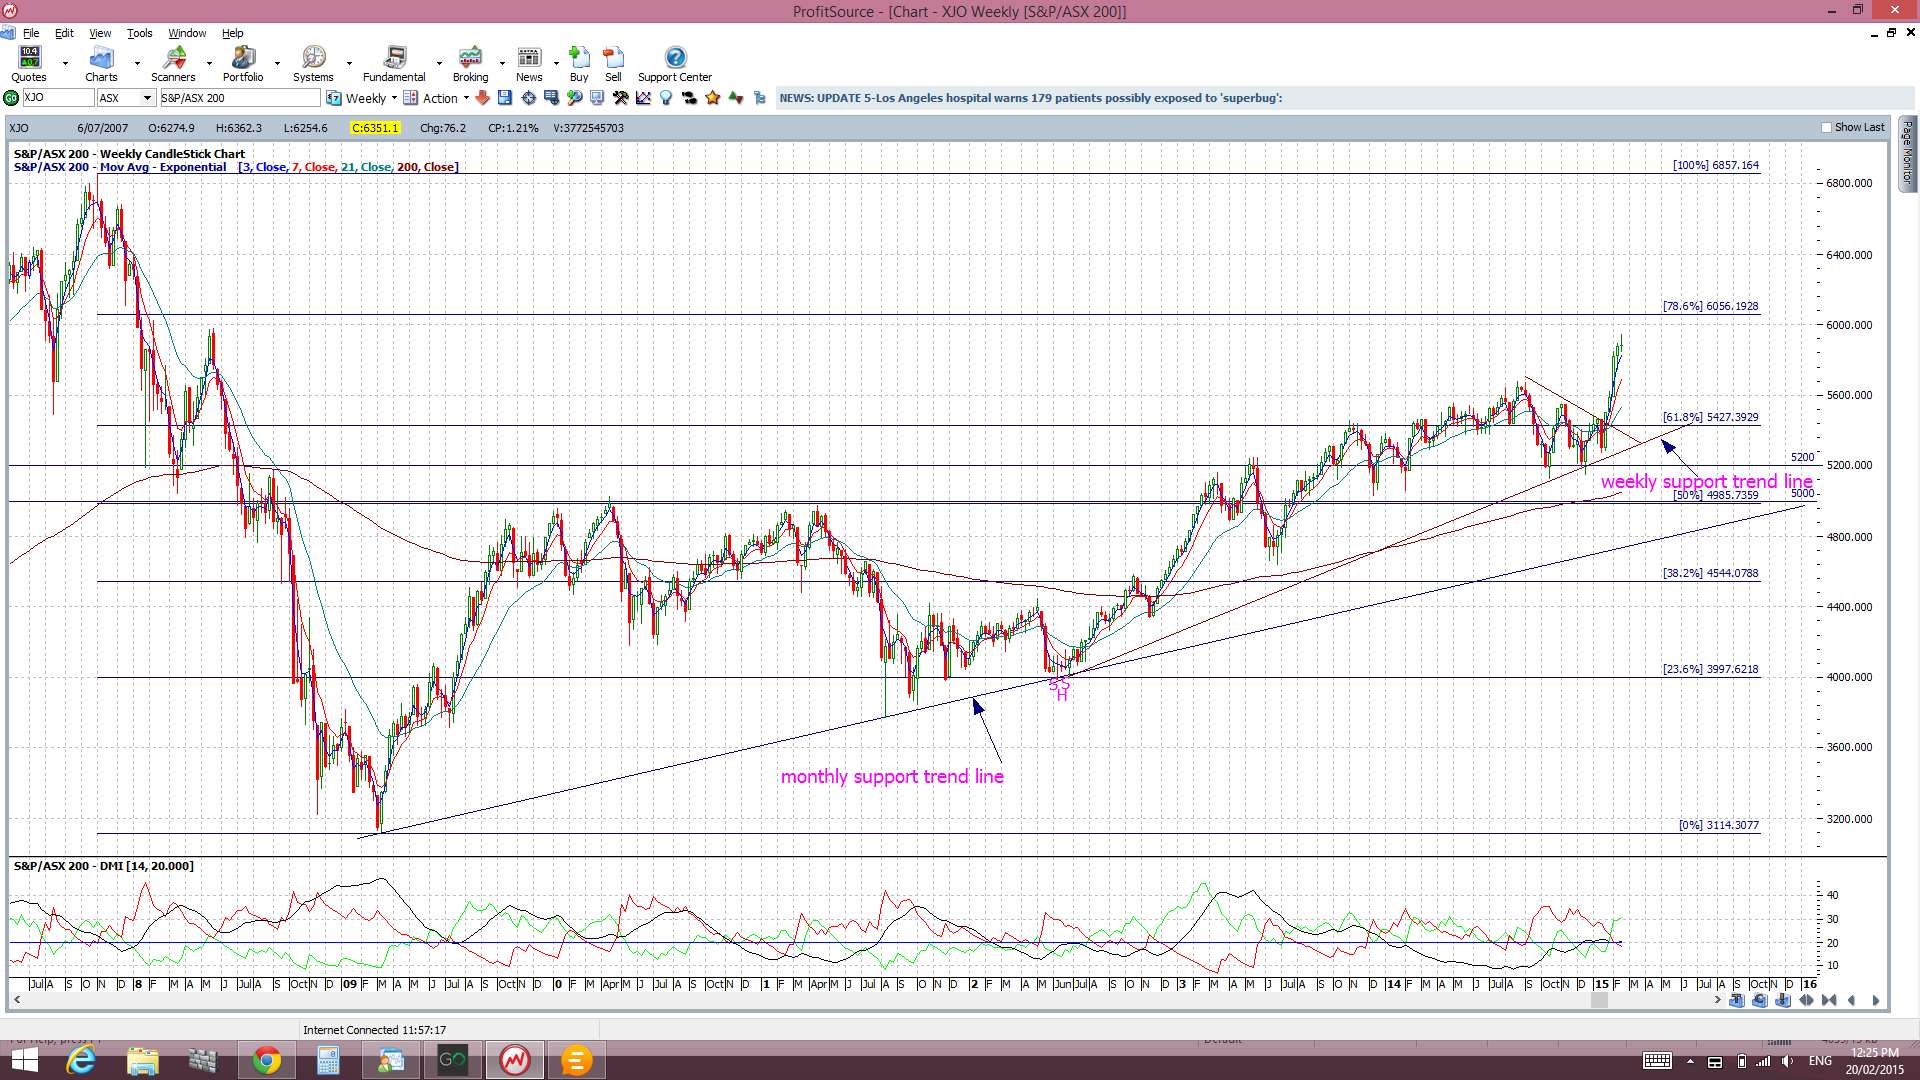Click the Page Monitor side tab

[1907, 155]
